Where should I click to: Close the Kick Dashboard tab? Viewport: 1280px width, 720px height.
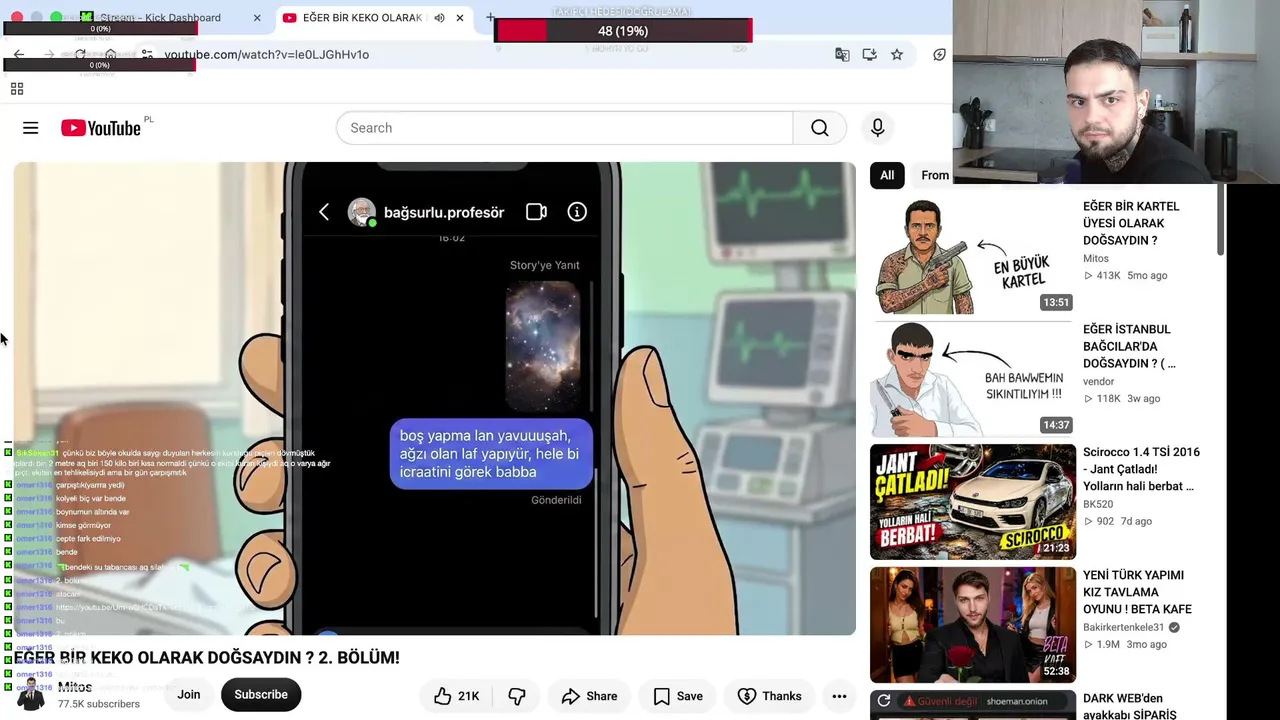pos(257,18)
